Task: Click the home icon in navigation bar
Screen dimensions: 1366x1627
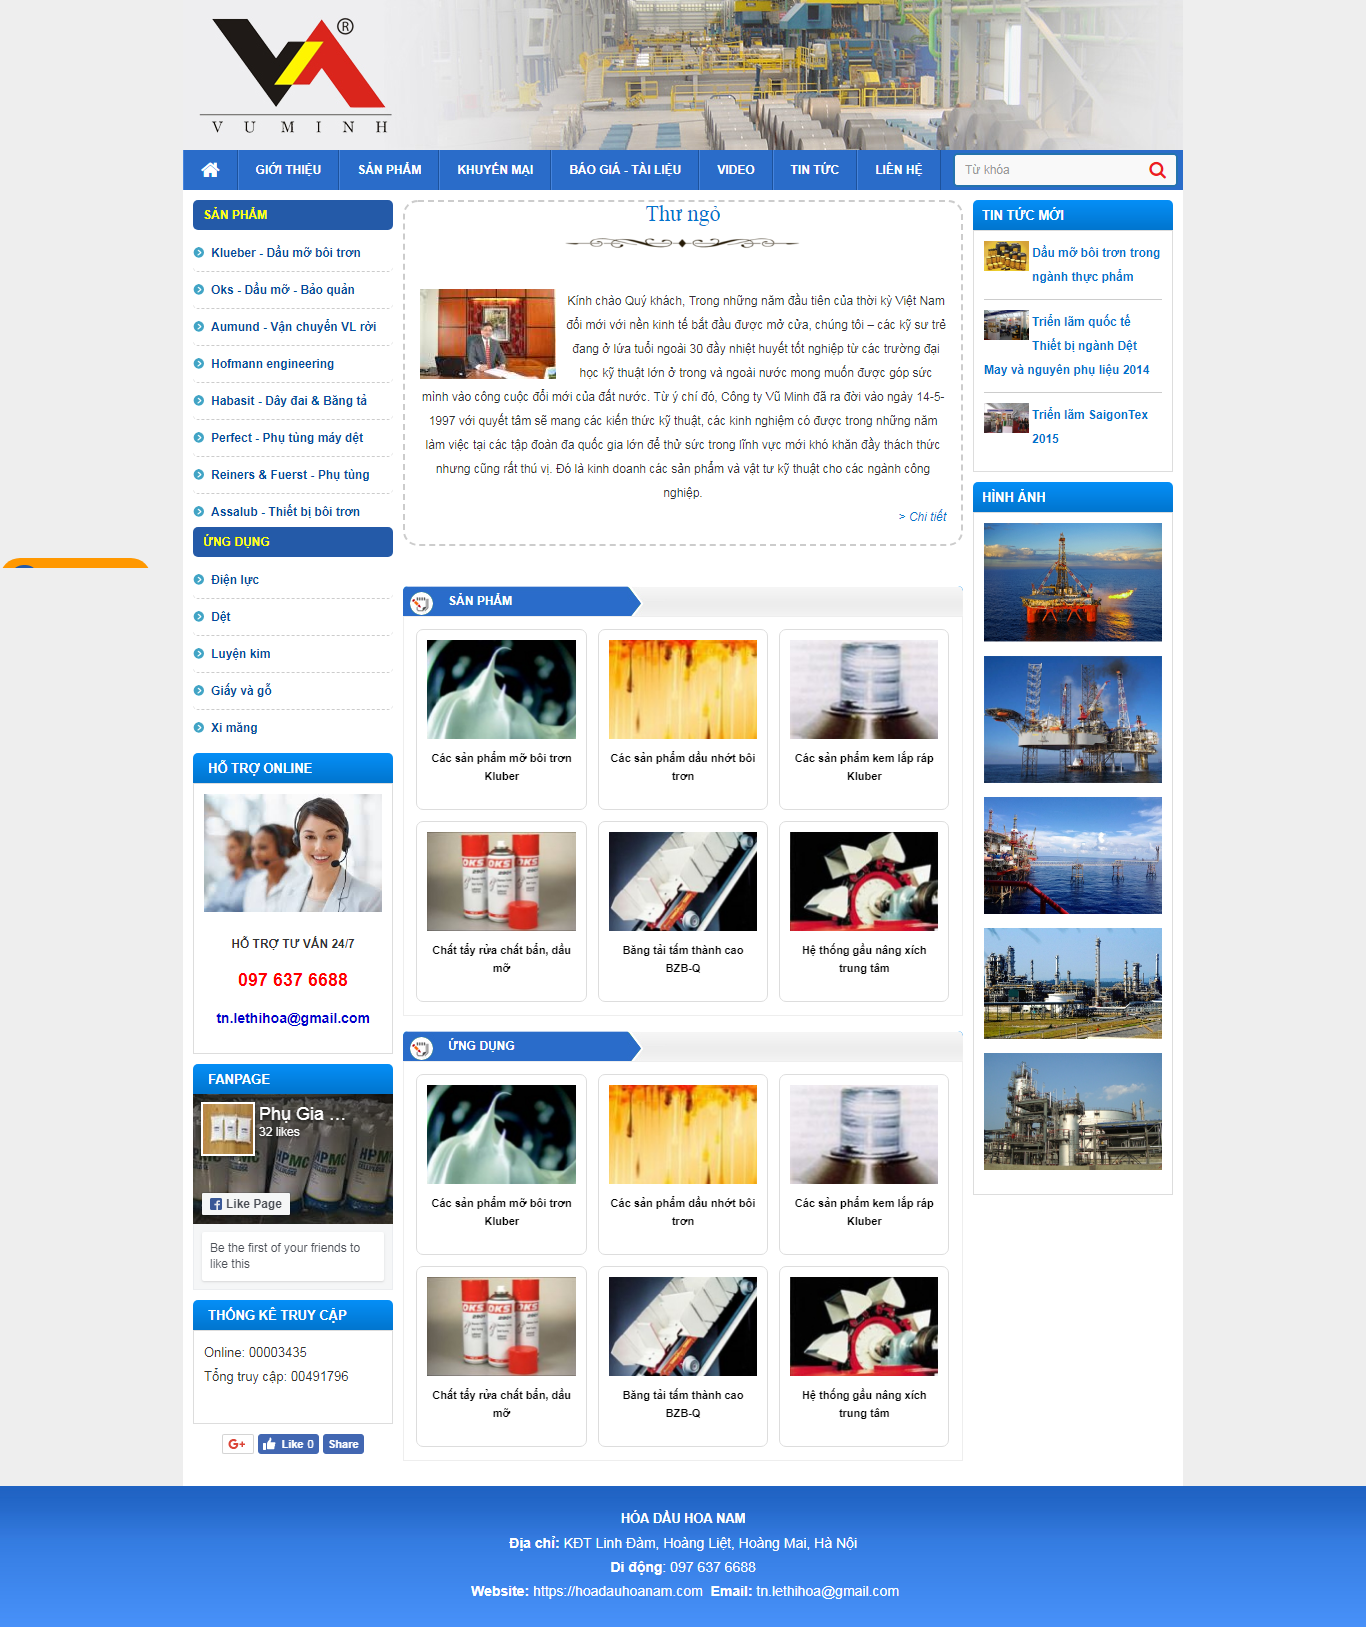Action: 210,170
